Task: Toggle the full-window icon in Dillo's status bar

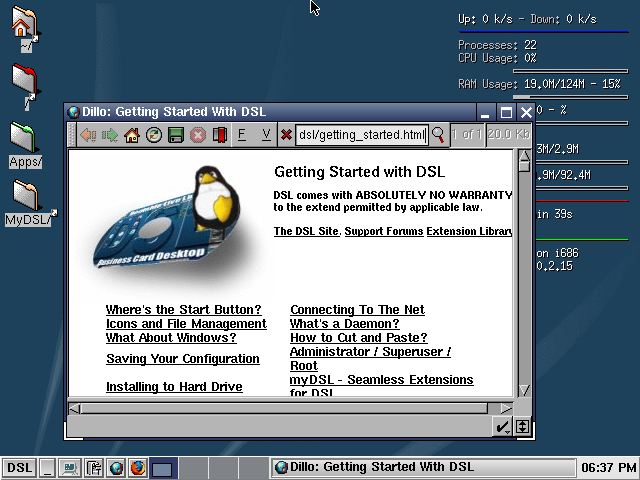Action: click(522, 427)
